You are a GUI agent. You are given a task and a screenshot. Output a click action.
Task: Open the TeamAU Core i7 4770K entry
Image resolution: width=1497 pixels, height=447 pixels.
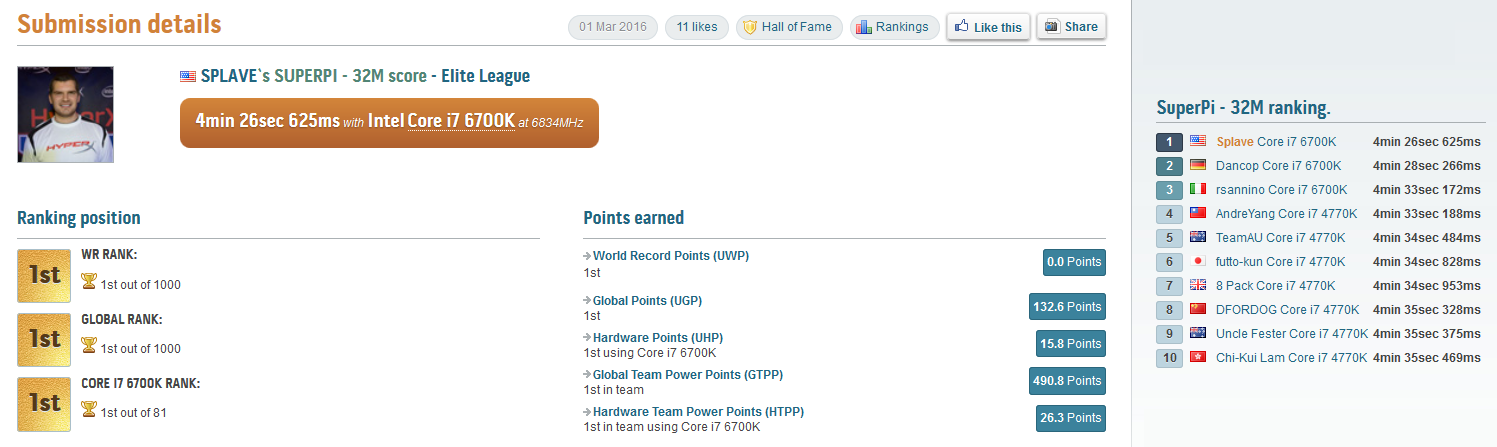(x=1280, y=238)
